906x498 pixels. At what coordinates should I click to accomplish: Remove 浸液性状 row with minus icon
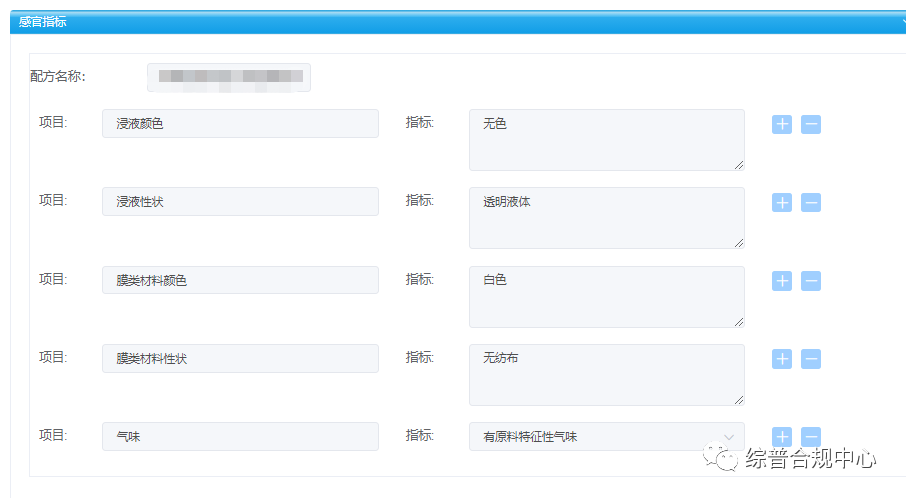coord(811,202)
